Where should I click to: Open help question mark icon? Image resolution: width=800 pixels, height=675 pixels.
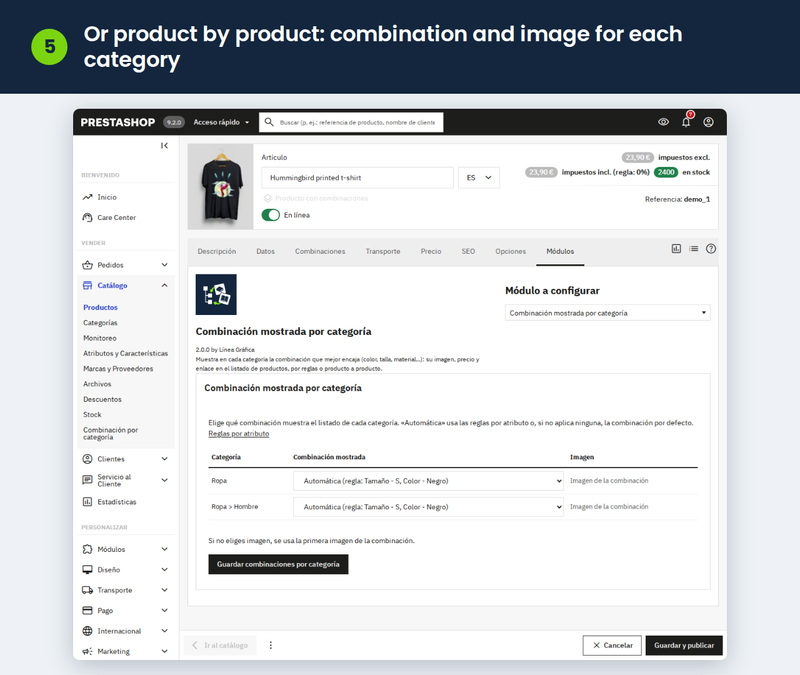pyautogui.click(x=711, y=248)
